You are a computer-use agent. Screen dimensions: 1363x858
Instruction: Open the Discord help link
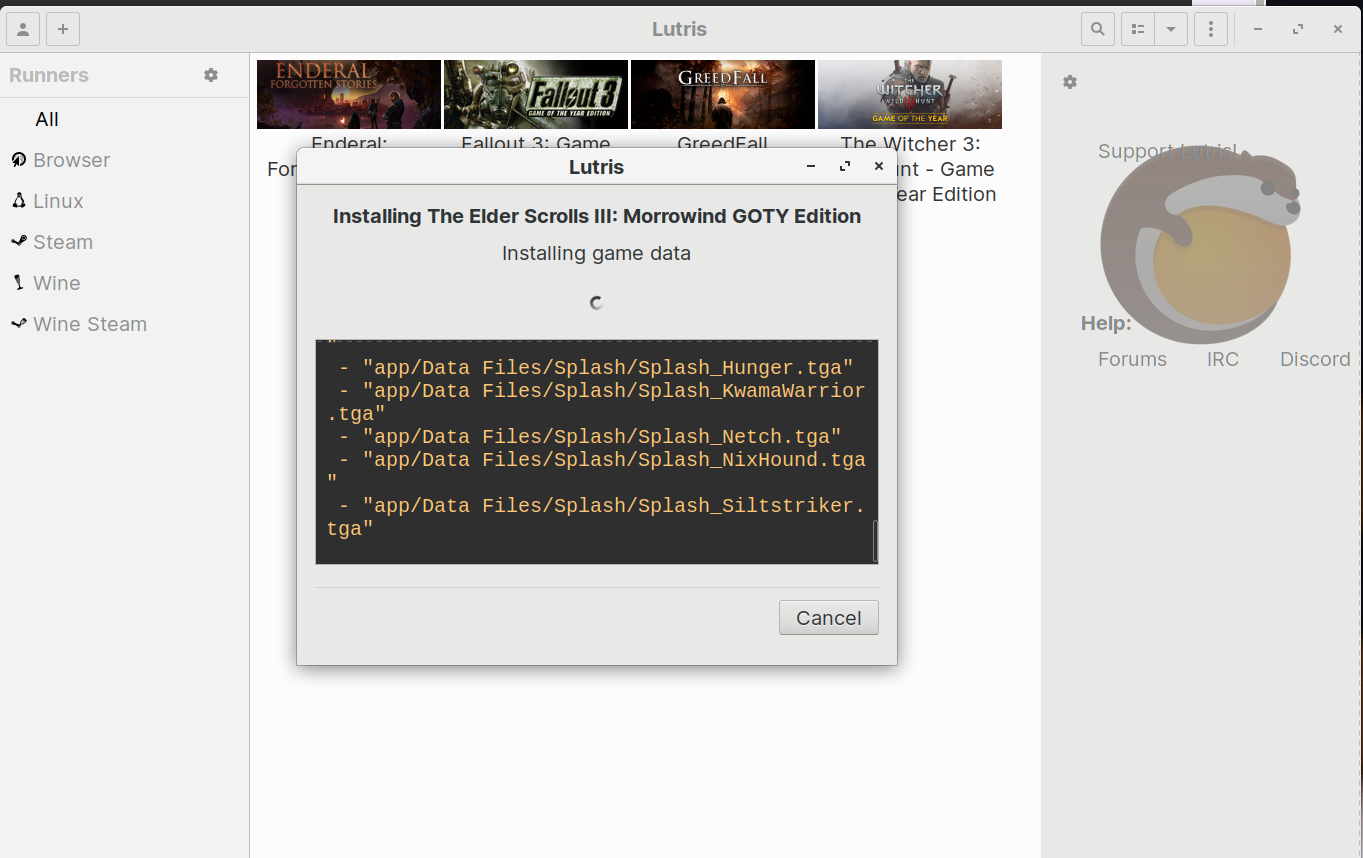point(1314,359)
